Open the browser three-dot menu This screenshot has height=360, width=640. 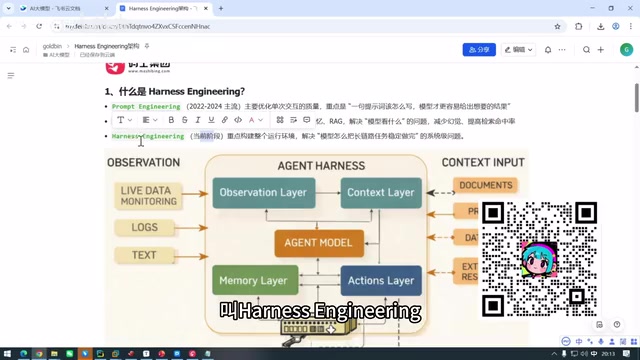[x=631, y=27]
